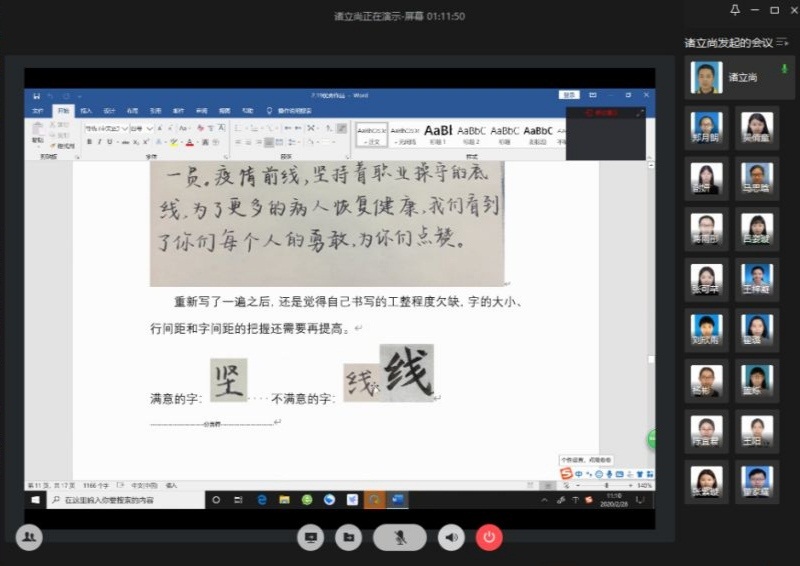The height and width of the screenshot is (566, 800).
Task: Open the shared files folder icon
Action: [348, 537]
